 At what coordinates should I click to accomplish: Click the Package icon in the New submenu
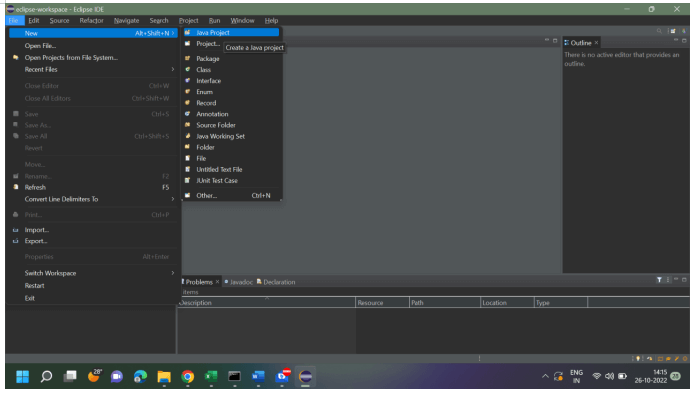188,58
